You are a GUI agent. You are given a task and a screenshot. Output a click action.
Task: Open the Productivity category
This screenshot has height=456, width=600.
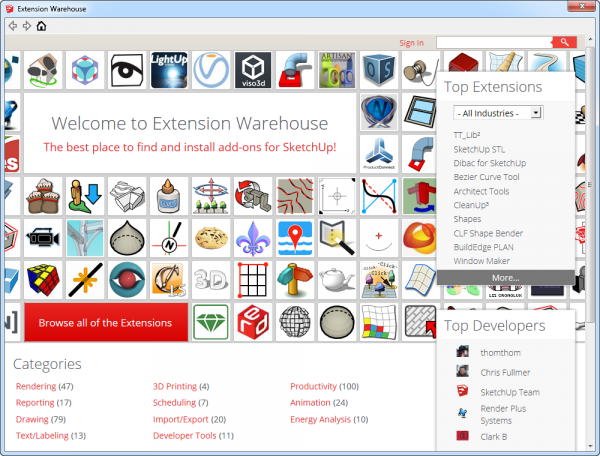coord(313,386)
